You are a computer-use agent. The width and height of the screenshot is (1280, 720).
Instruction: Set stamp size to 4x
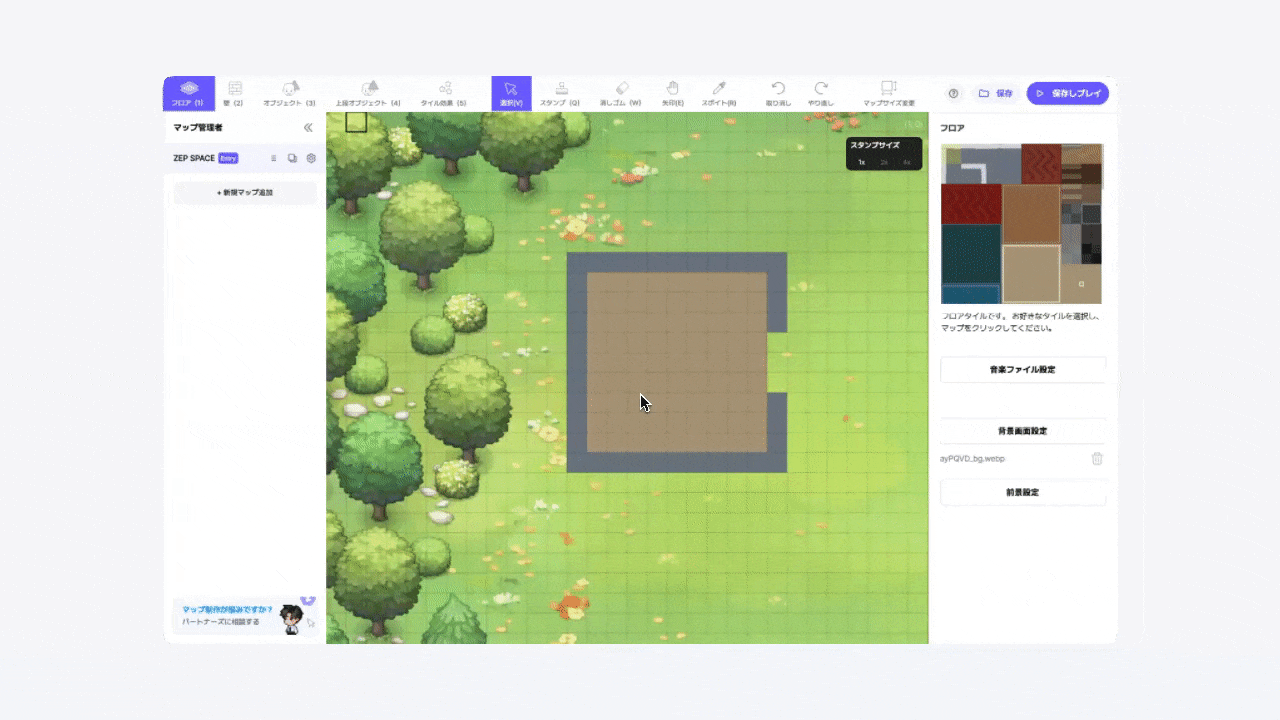(906, 162)
